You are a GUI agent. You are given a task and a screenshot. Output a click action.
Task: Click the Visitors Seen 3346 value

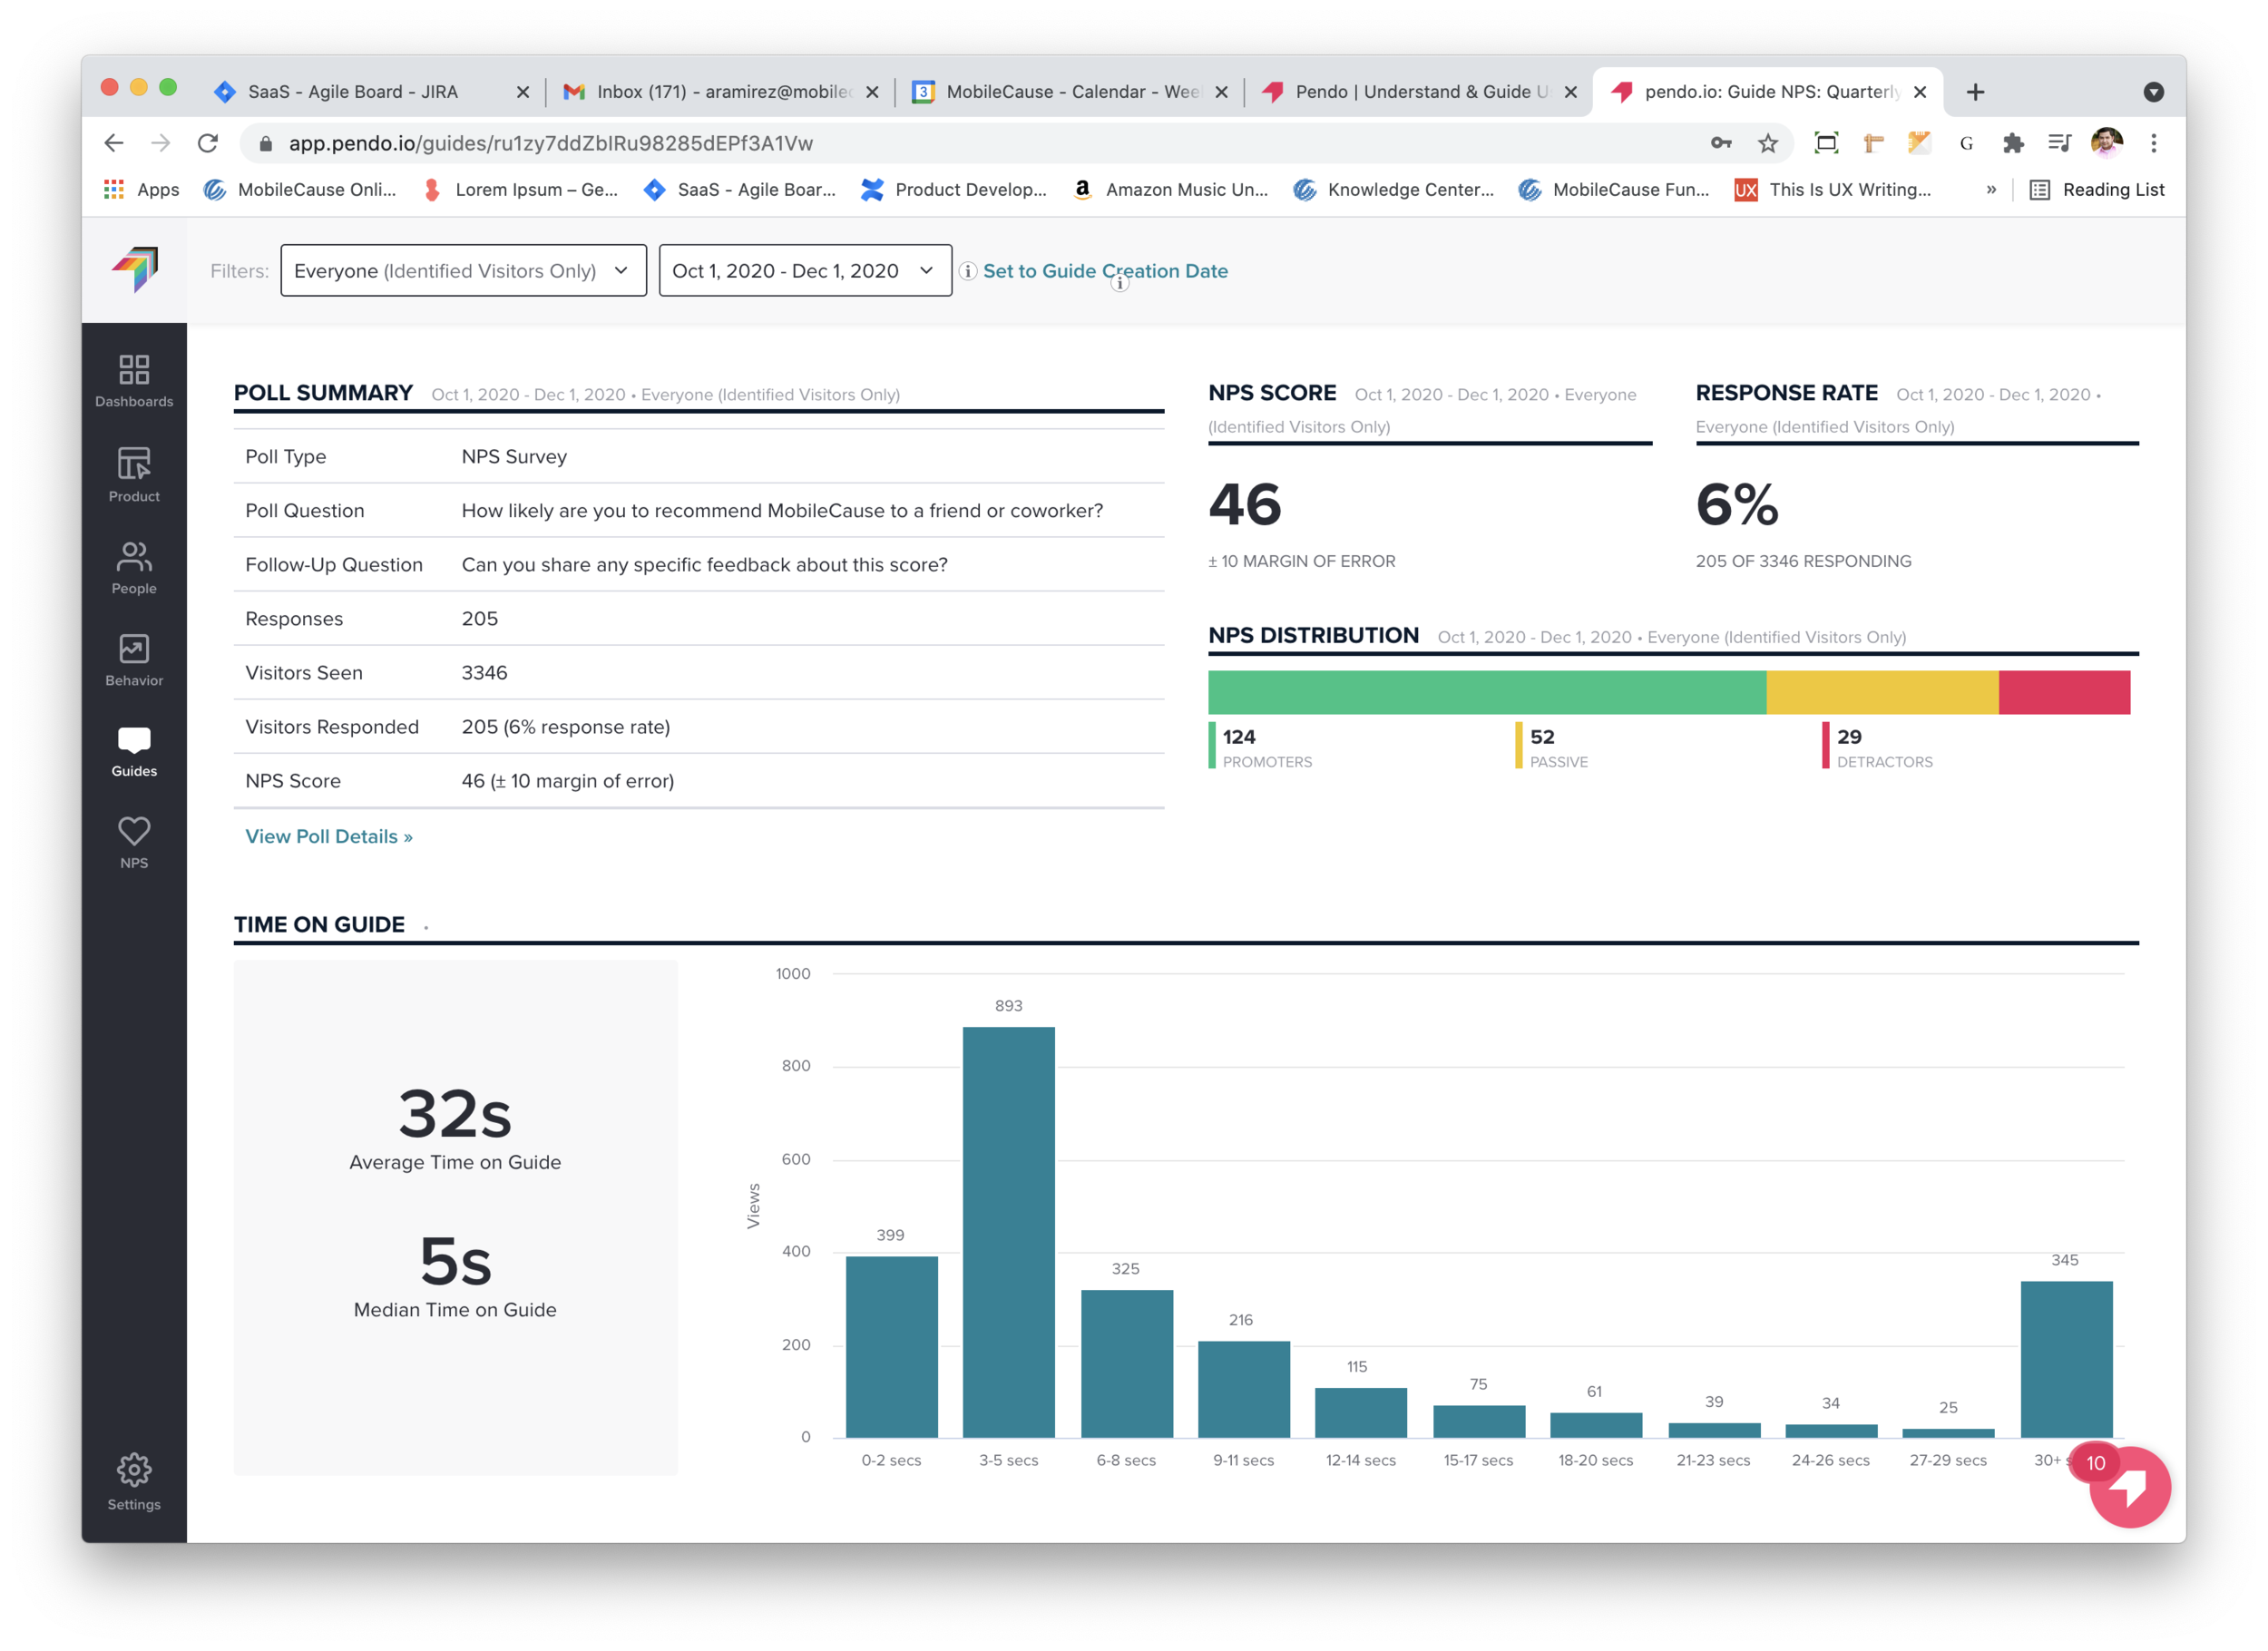[x=484, y=673]
